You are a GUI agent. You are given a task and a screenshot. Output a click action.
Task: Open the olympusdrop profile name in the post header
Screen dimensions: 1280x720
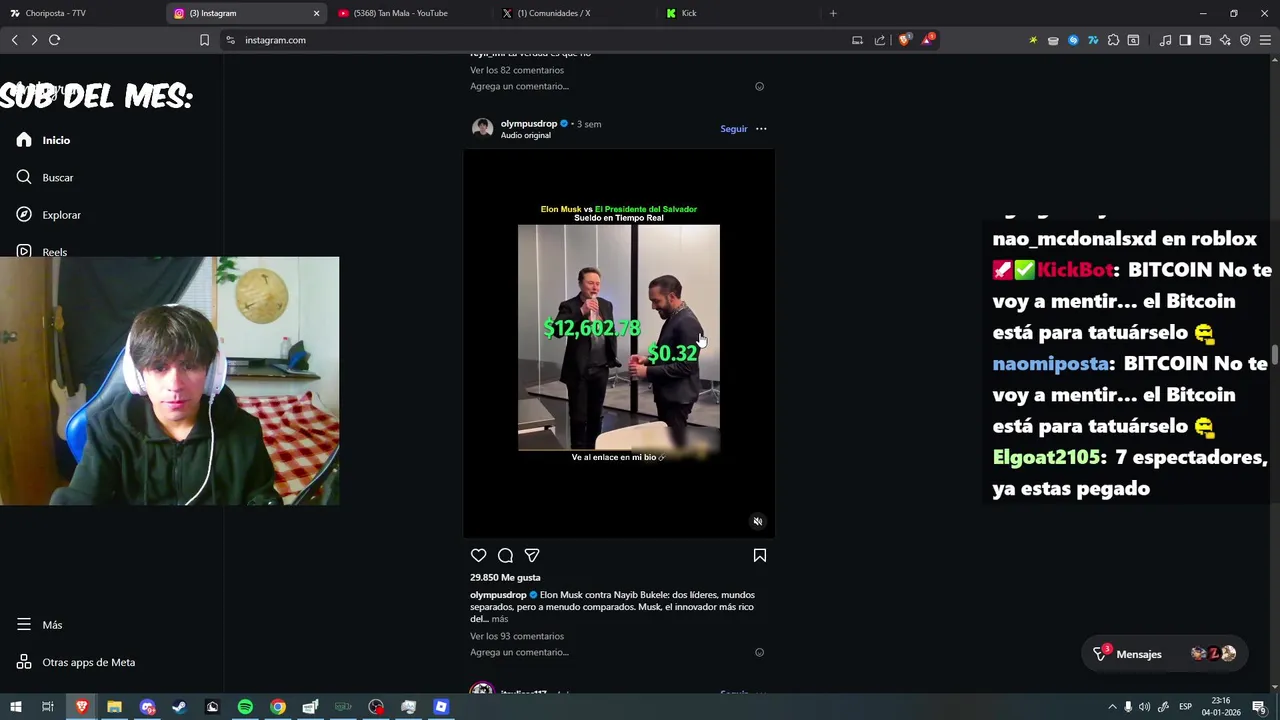tap(529, 124)
